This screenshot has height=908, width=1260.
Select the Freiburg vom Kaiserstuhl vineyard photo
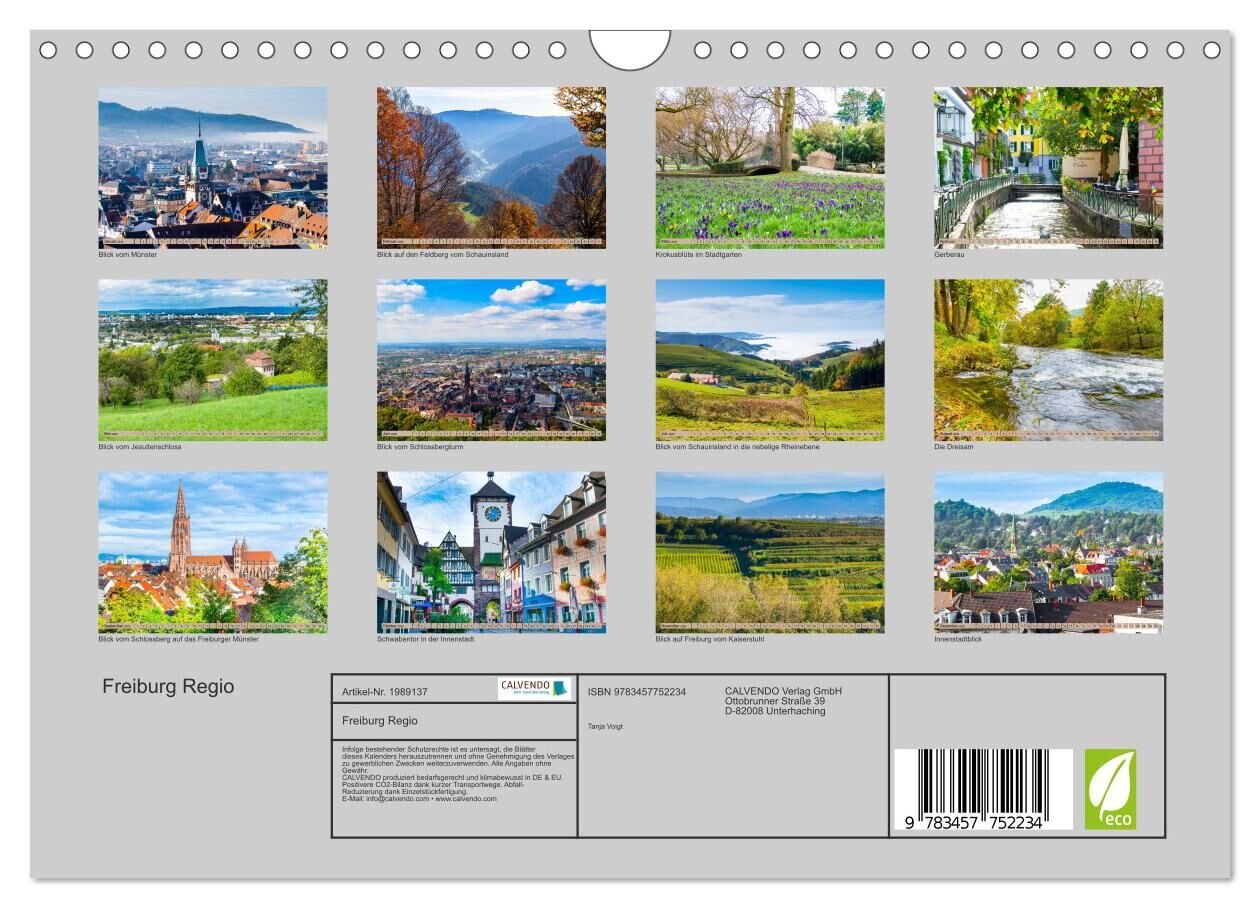click(x=770, y=552)
